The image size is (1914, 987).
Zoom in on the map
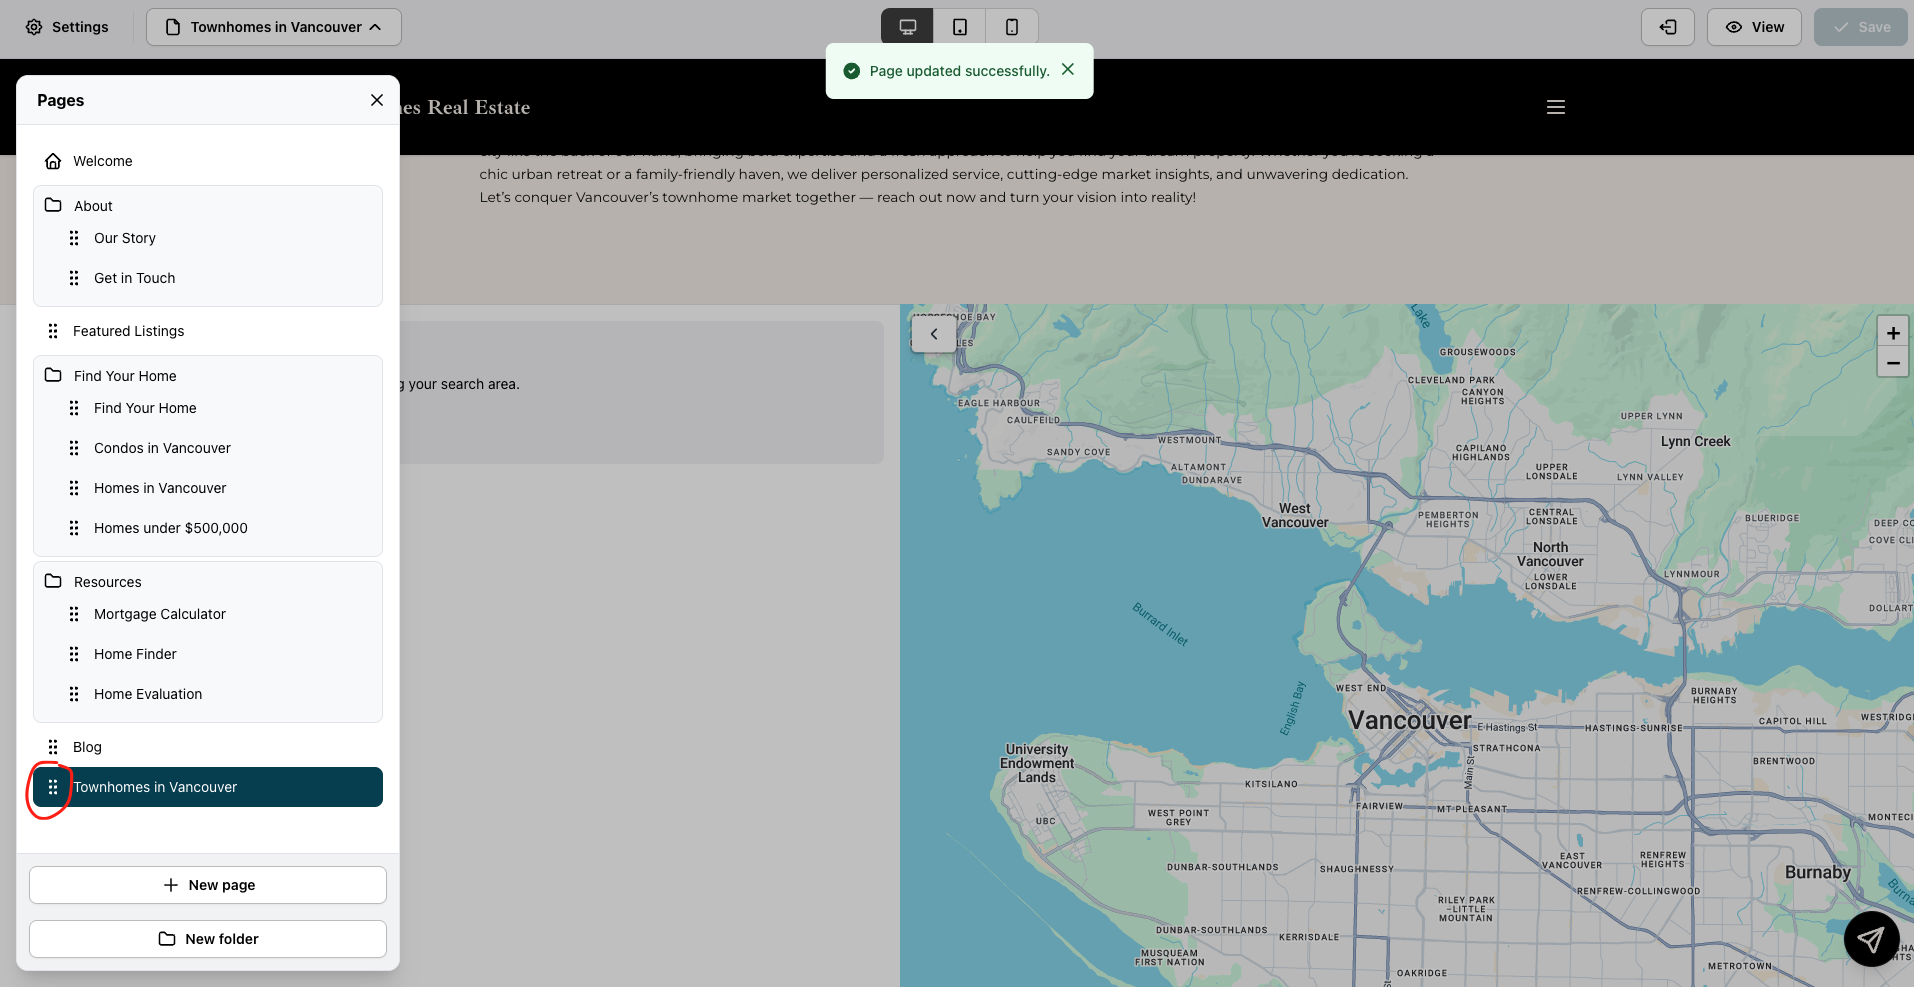(x=1893, y=333)
